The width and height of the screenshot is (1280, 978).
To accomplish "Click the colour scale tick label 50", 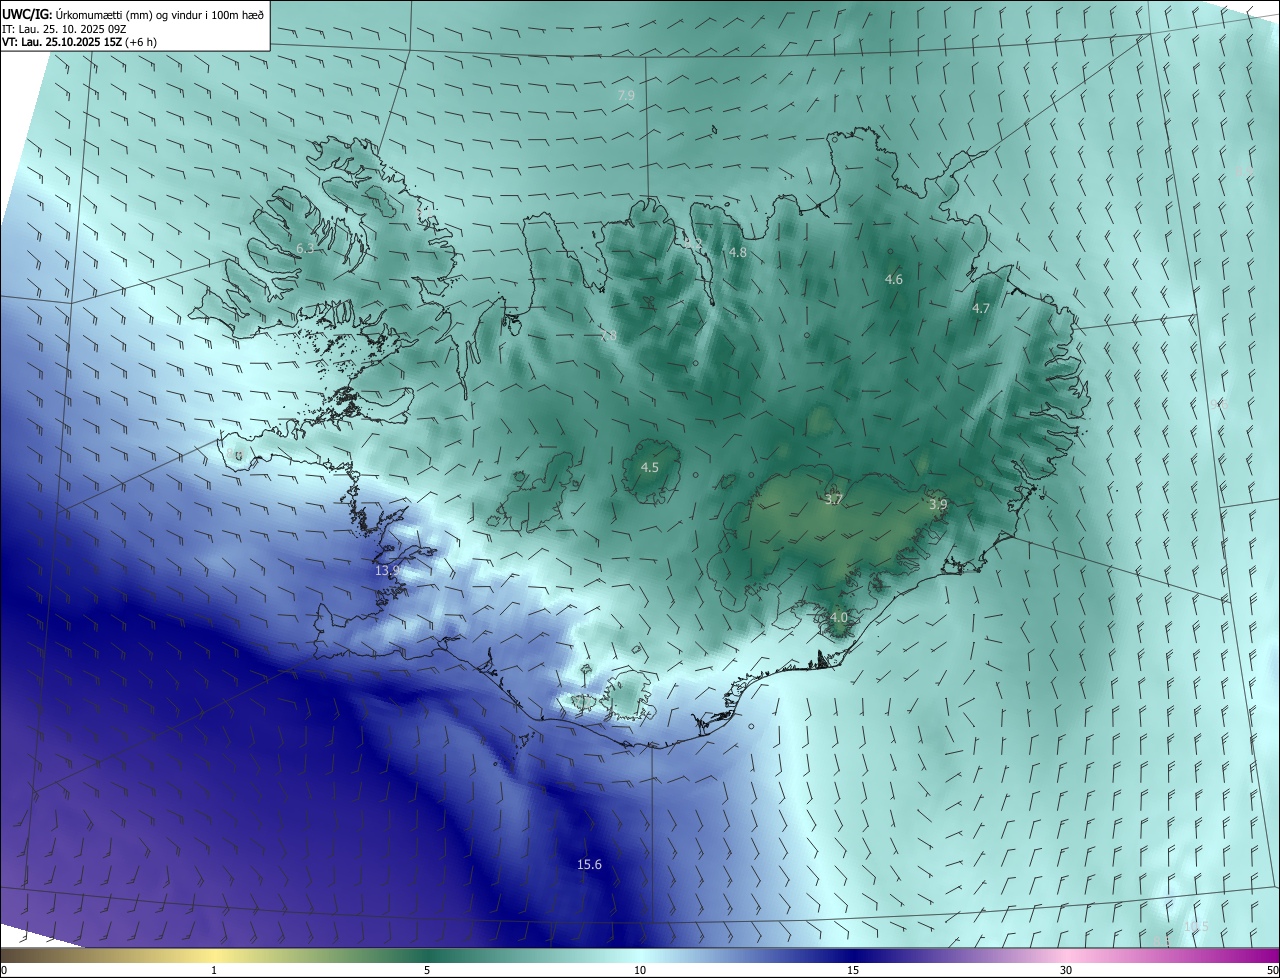I will (1272, 970).
